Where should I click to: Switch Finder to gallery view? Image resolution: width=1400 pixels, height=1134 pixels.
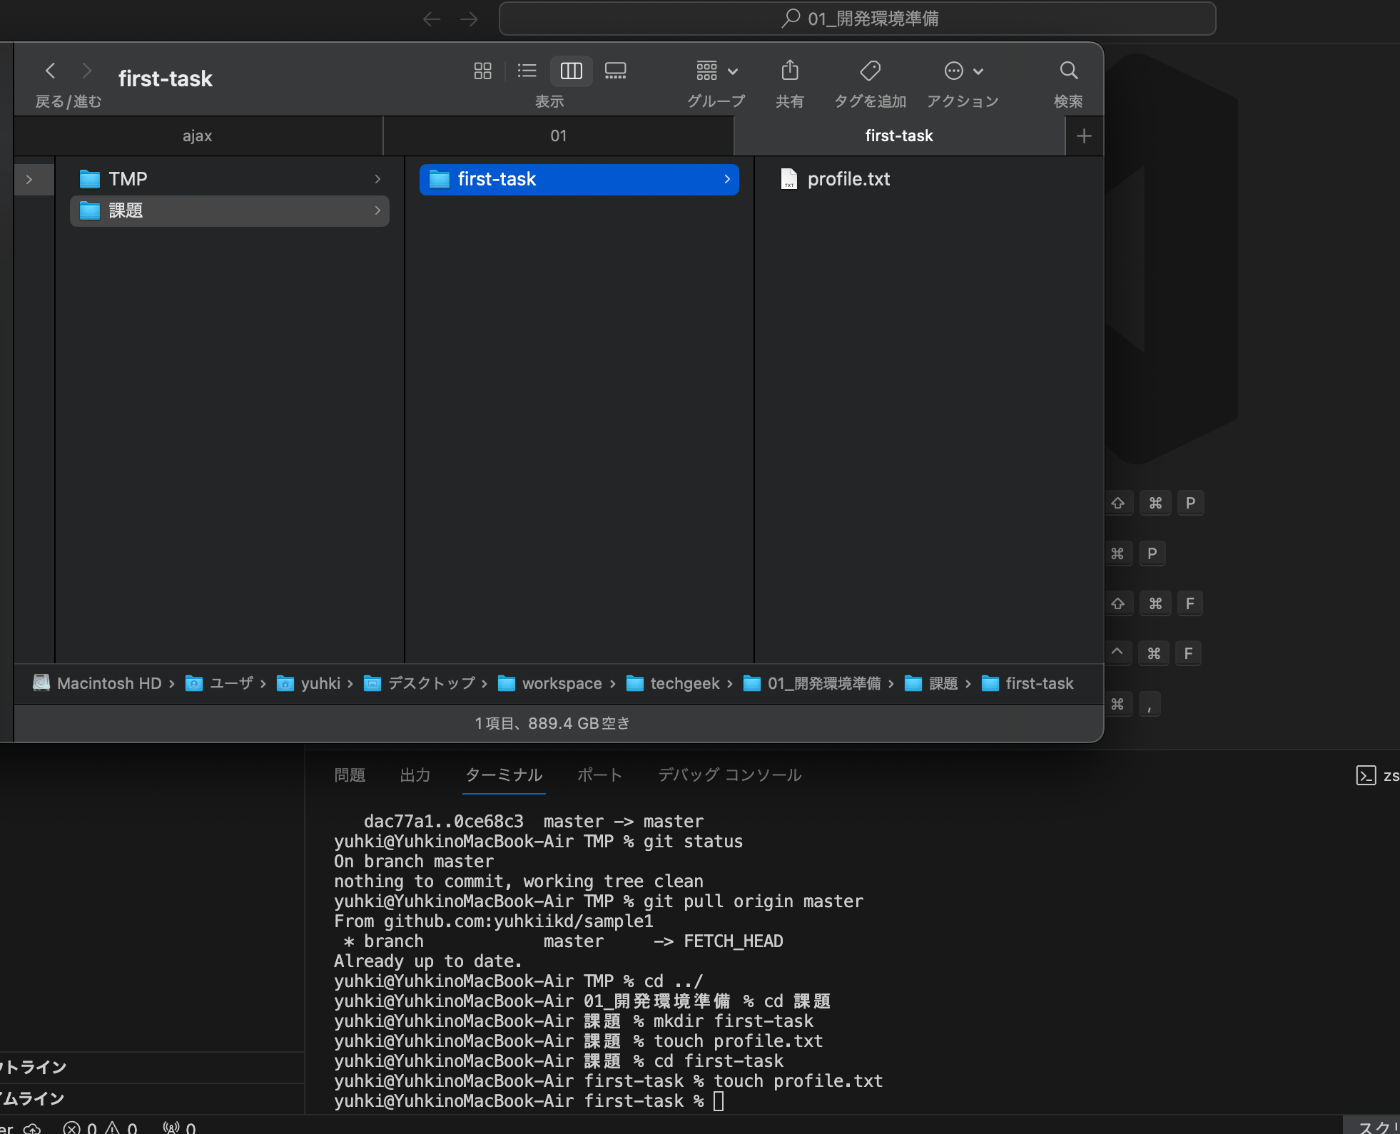(616, 70)
